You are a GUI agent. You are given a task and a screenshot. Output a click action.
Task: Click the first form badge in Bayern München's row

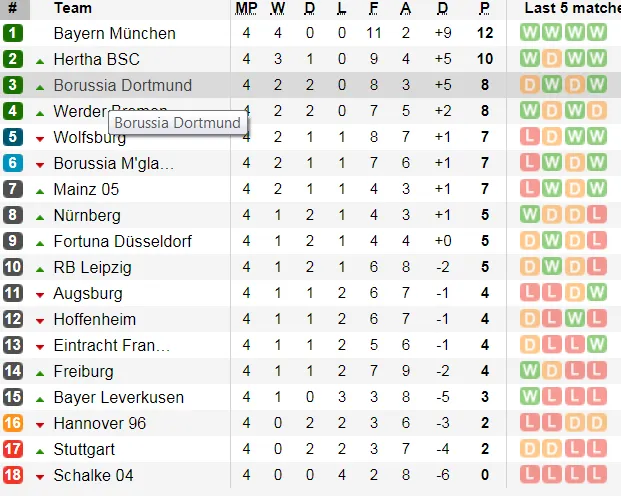(530, 33)
